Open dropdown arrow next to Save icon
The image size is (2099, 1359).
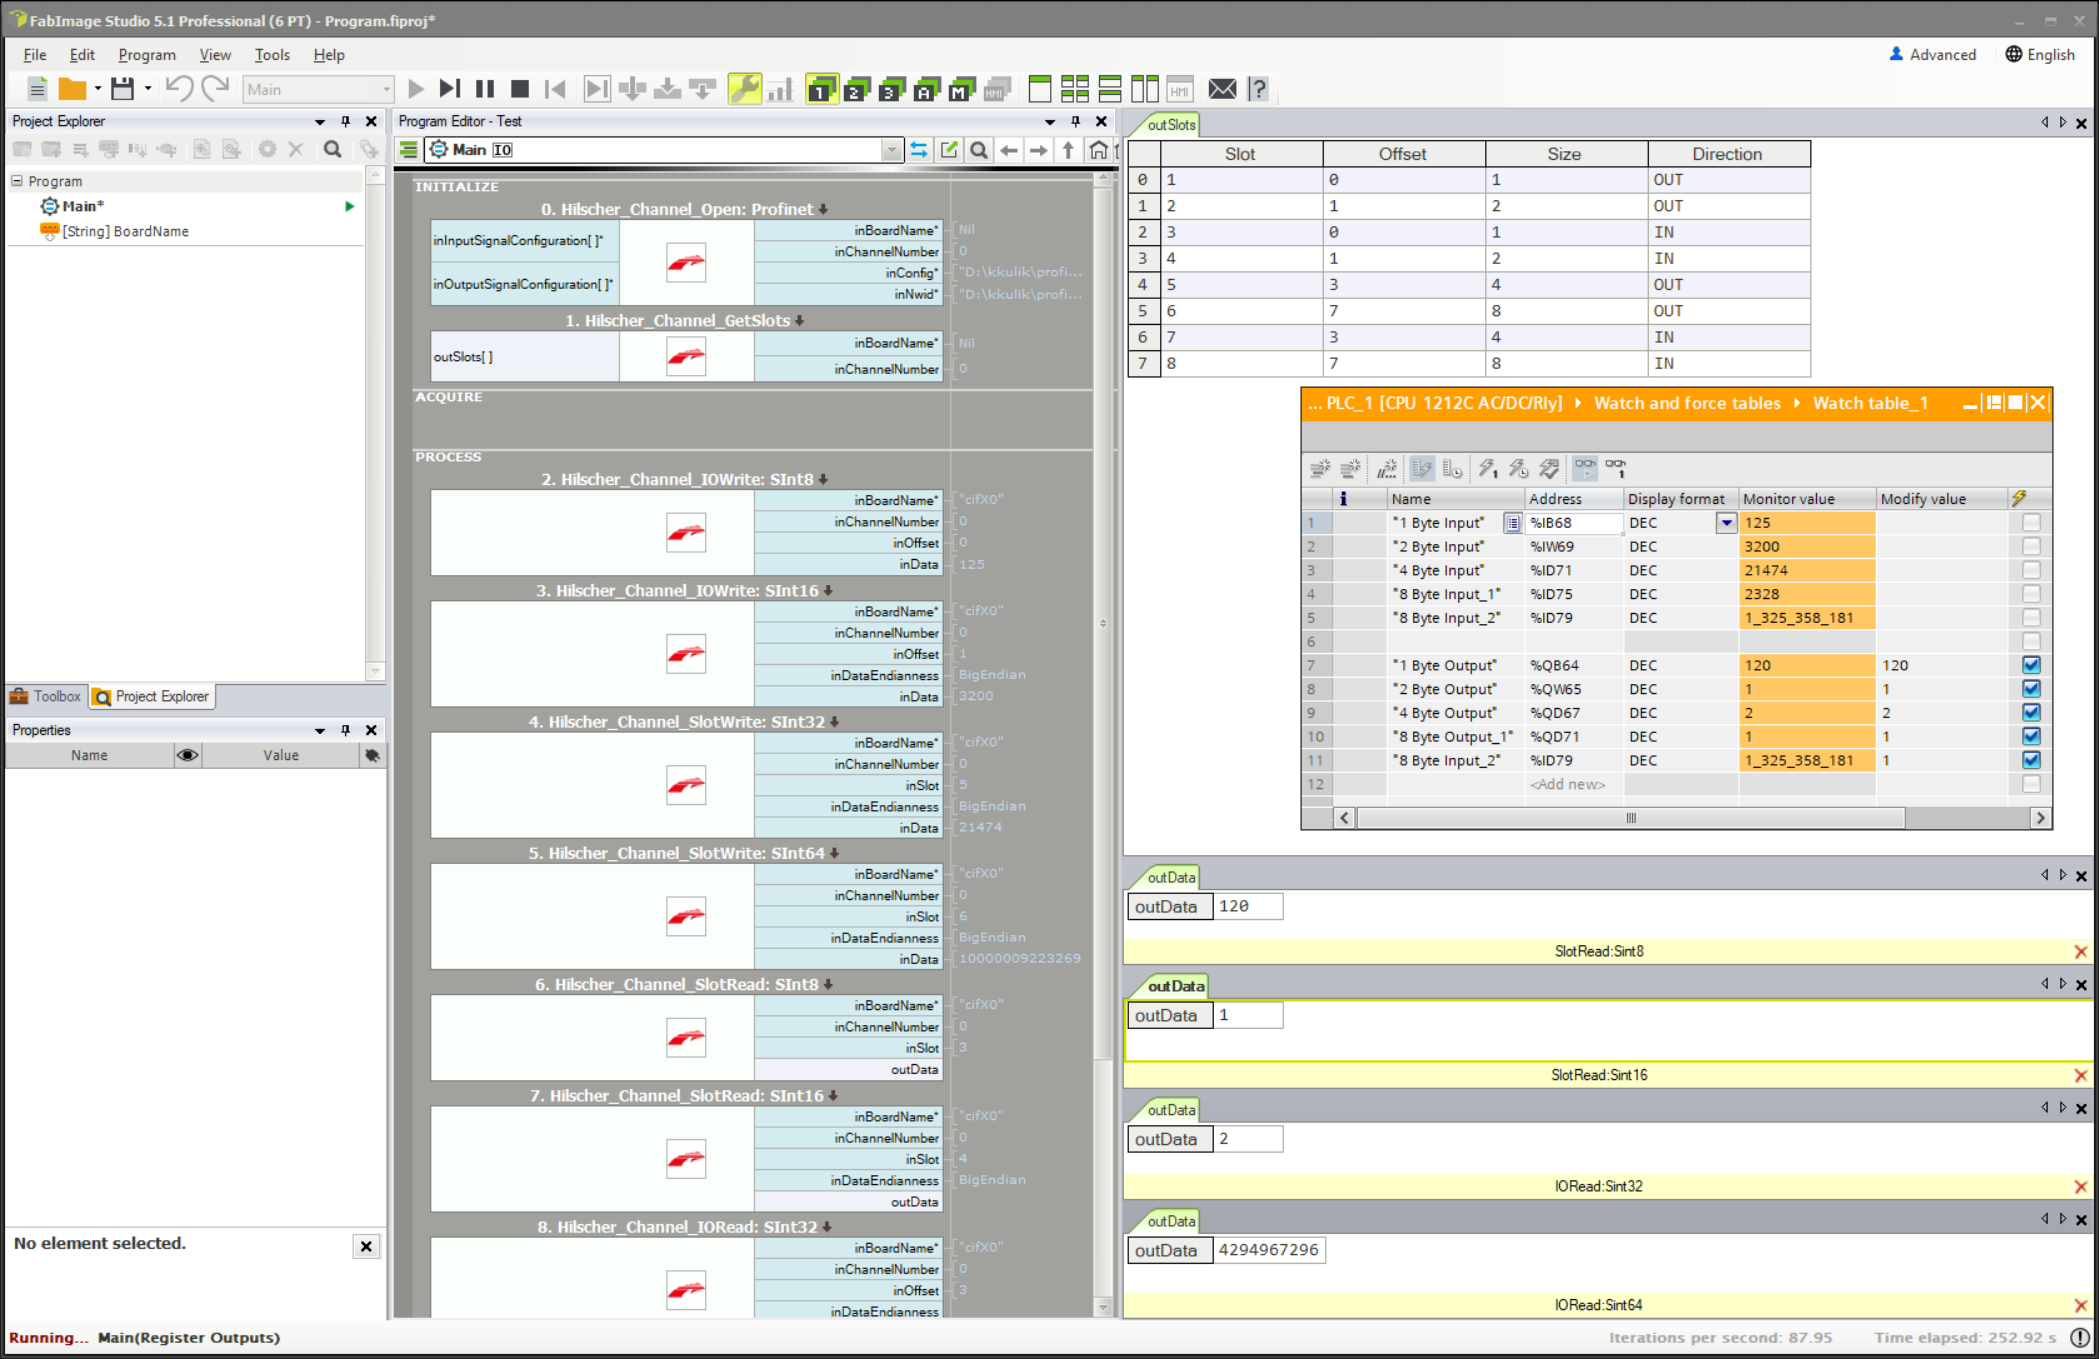pos(148,89)
